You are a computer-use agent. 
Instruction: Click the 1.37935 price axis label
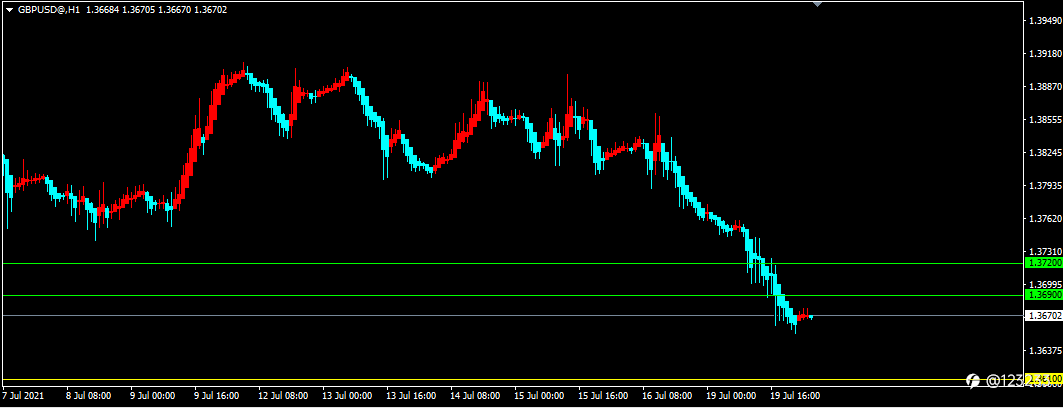click(x=1045, y=186)
